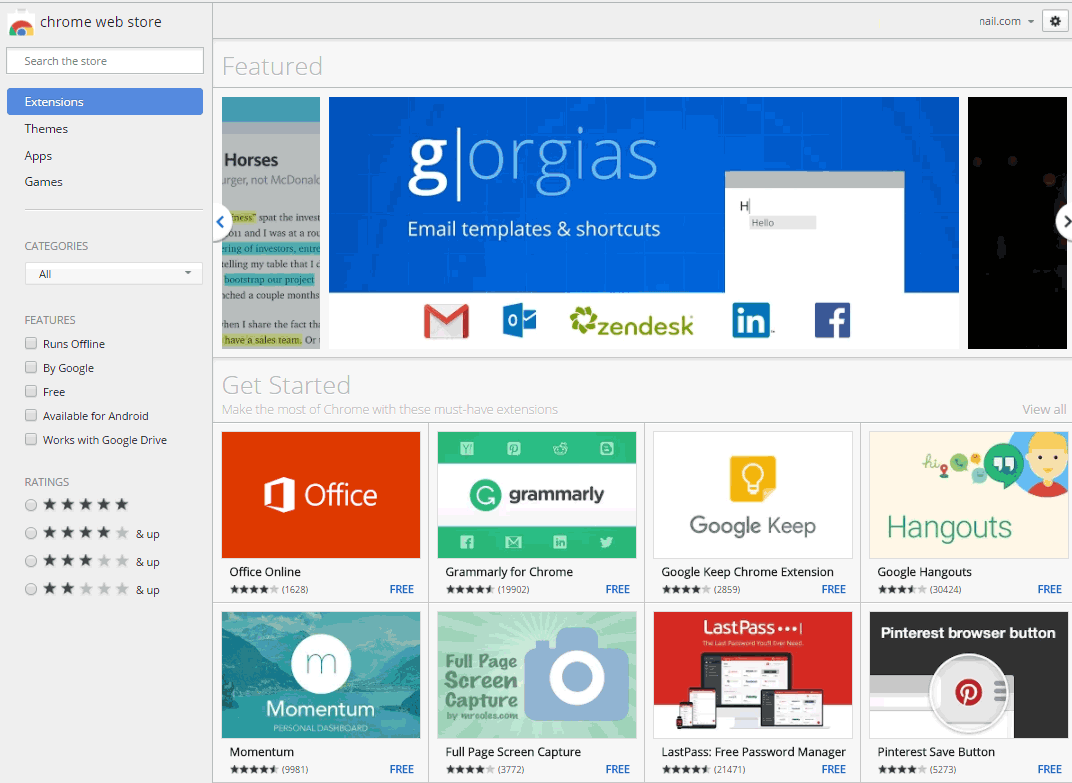
Task: Click FREE button for Google Hangouts
Action: pos(1049,589)
